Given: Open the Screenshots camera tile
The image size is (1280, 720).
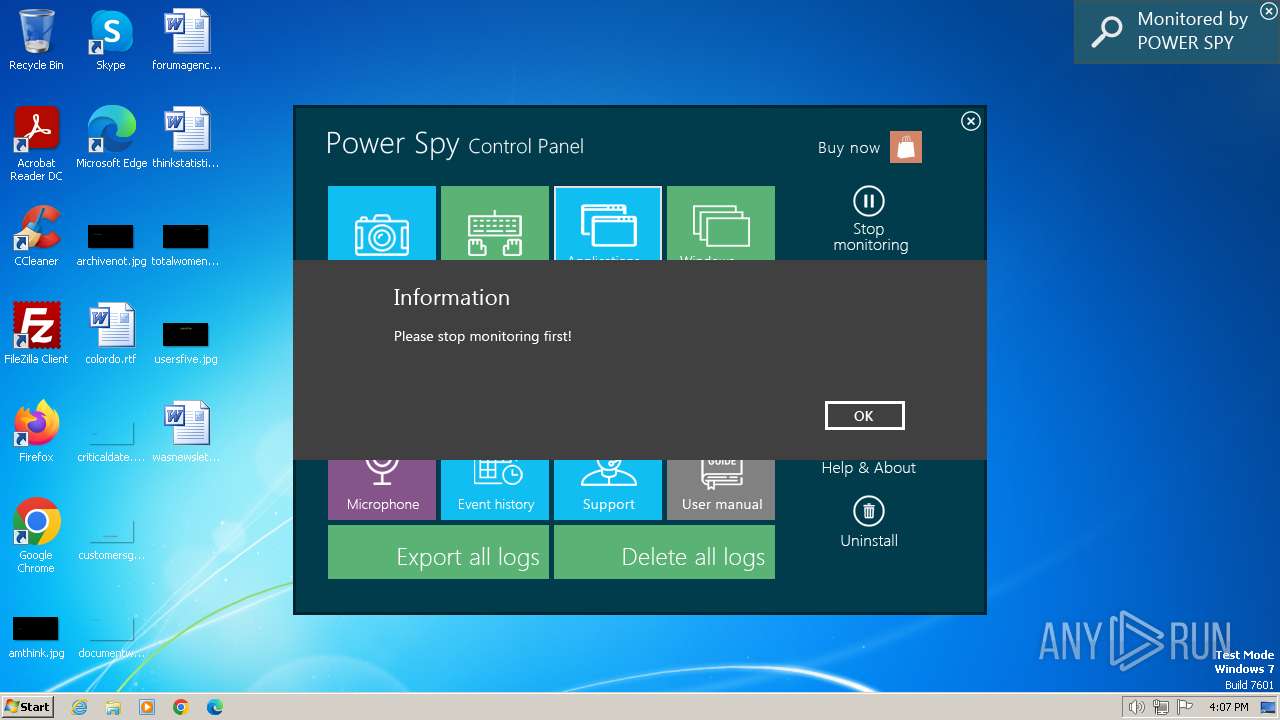Looking at the screenshot, I should coord(382,223).
